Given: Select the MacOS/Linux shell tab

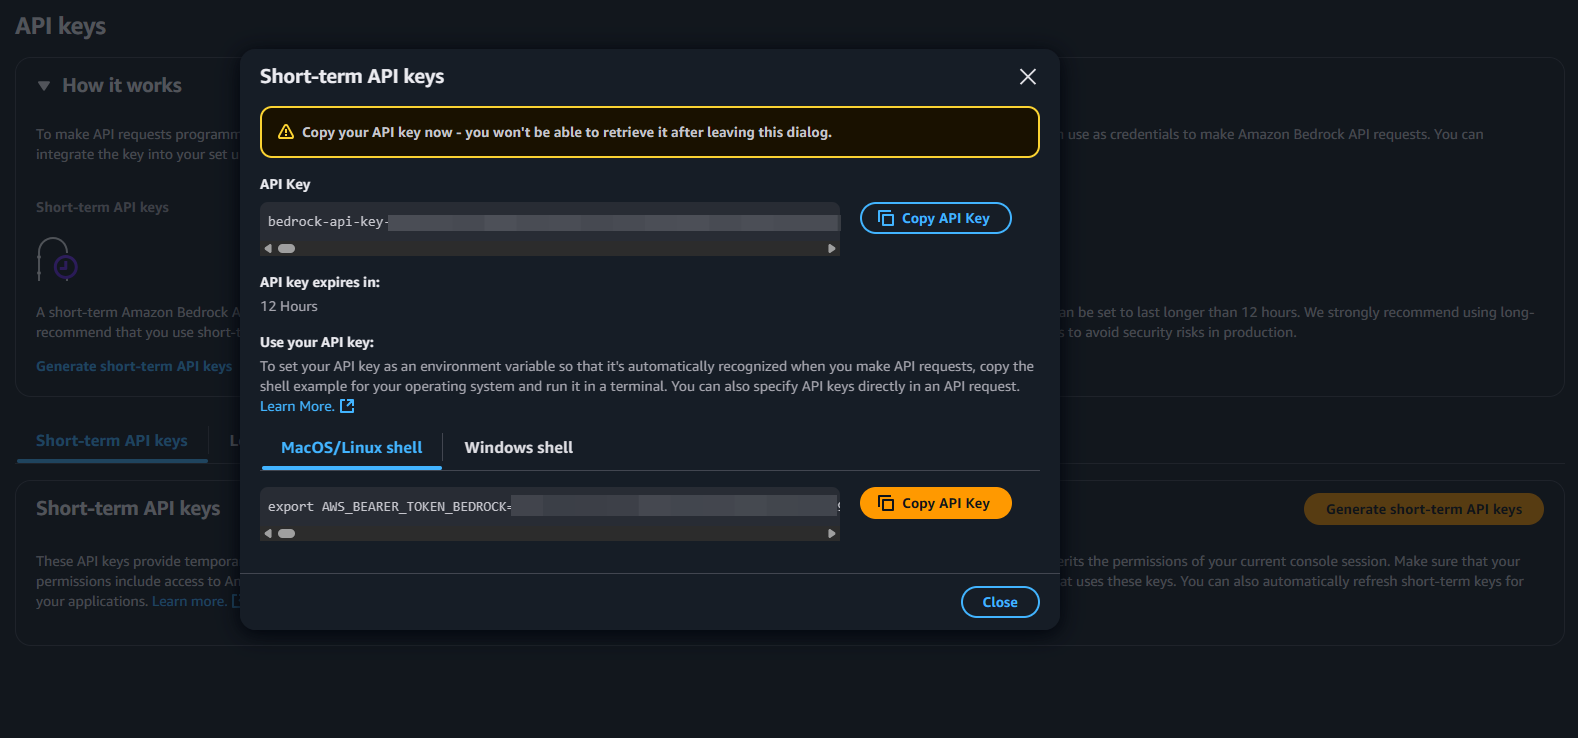Looking at the screenshot, I should coord(351,448).
